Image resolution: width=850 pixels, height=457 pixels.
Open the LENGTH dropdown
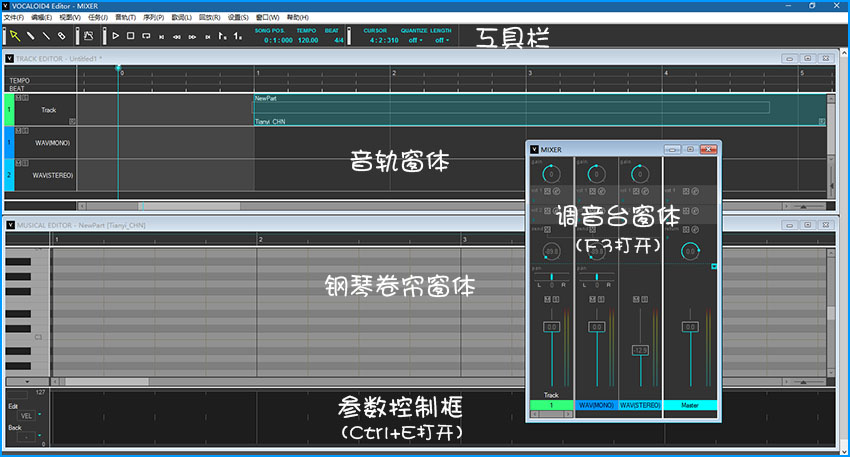441,41
